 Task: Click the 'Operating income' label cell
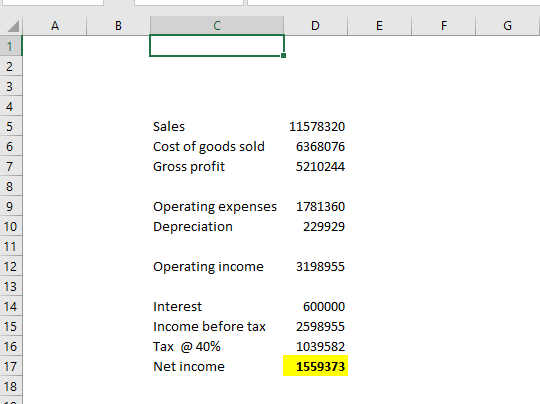click(217, 266)
